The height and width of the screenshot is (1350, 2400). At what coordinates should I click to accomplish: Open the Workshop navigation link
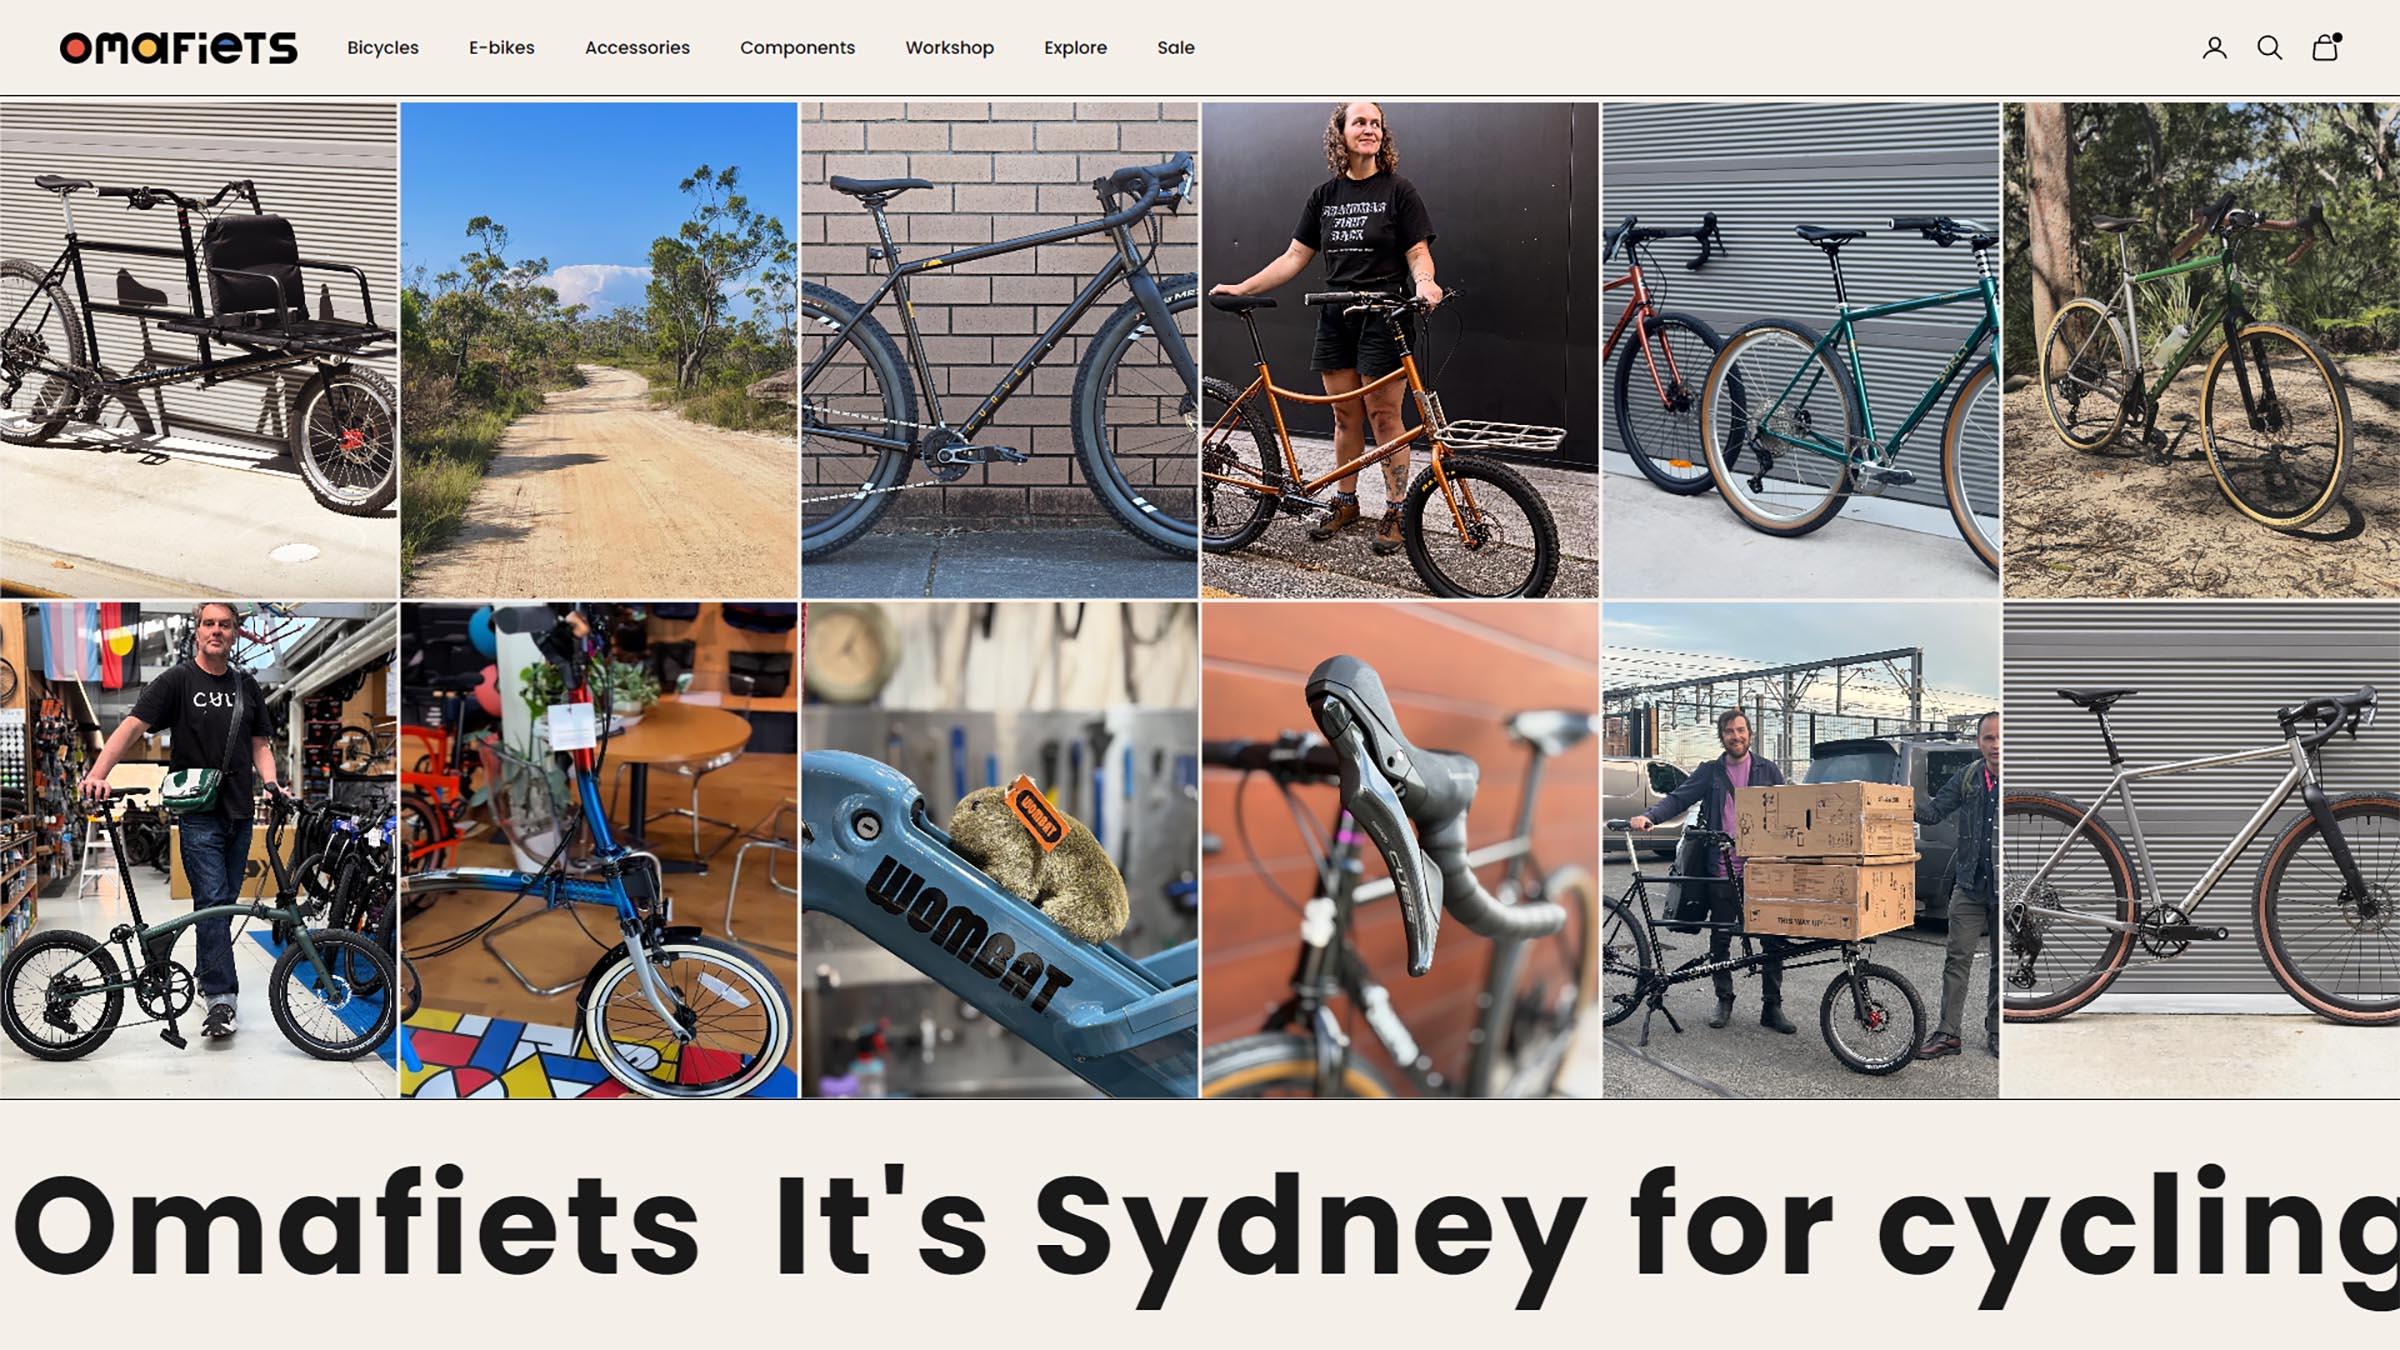point(949,48)
